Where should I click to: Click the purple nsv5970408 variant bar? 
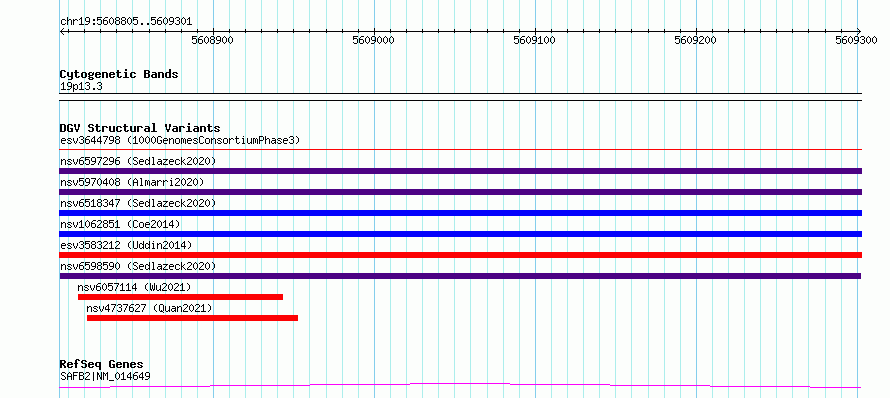click(x=460, y=192)
